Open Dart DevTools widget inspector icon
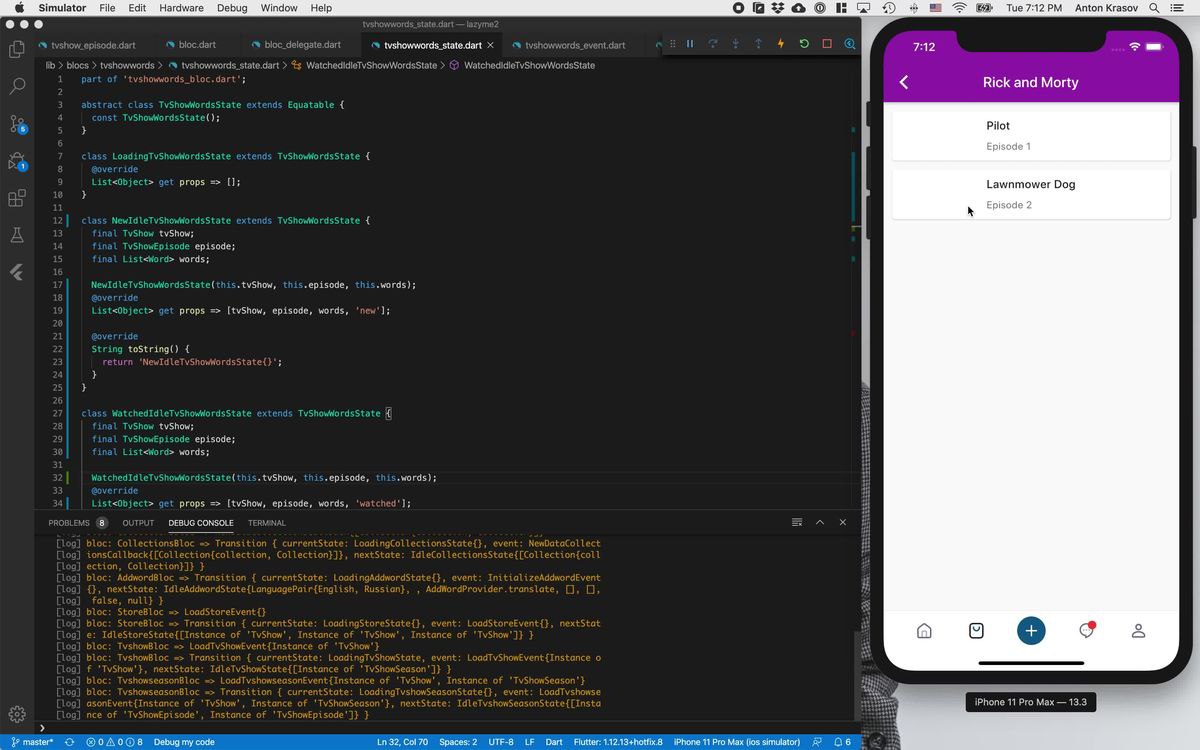This screenshot has height=750, width=1200. click(849, 44)
